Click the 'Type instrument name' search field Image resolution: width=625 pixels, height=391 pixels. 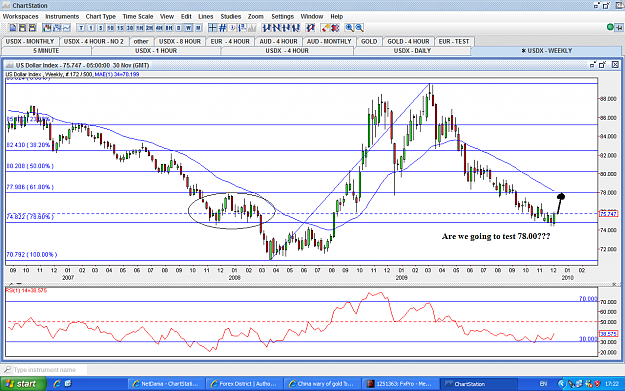click(x=45, y=370)
